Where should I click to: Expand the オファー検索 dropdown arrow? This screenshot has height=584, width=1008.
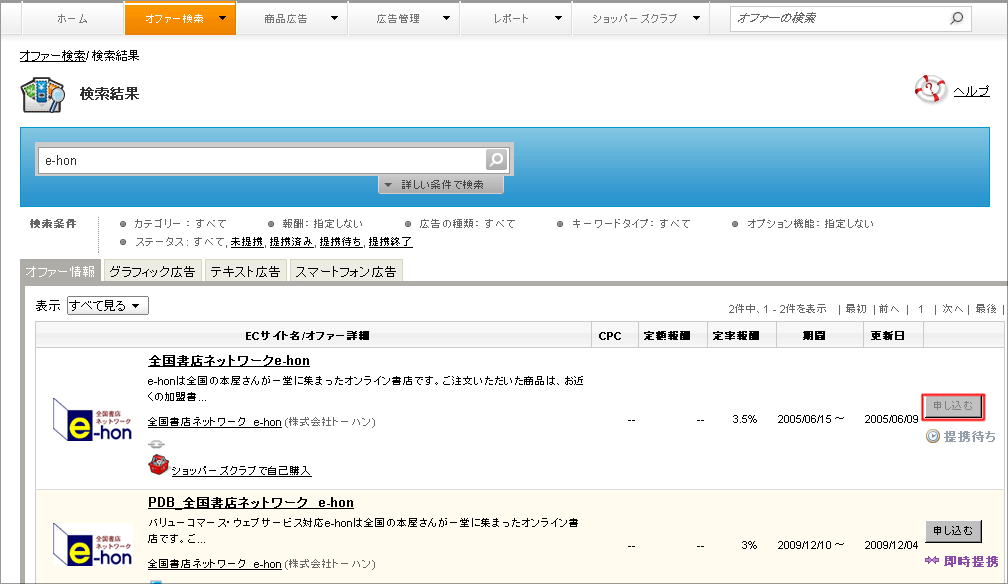pos(222,18)
